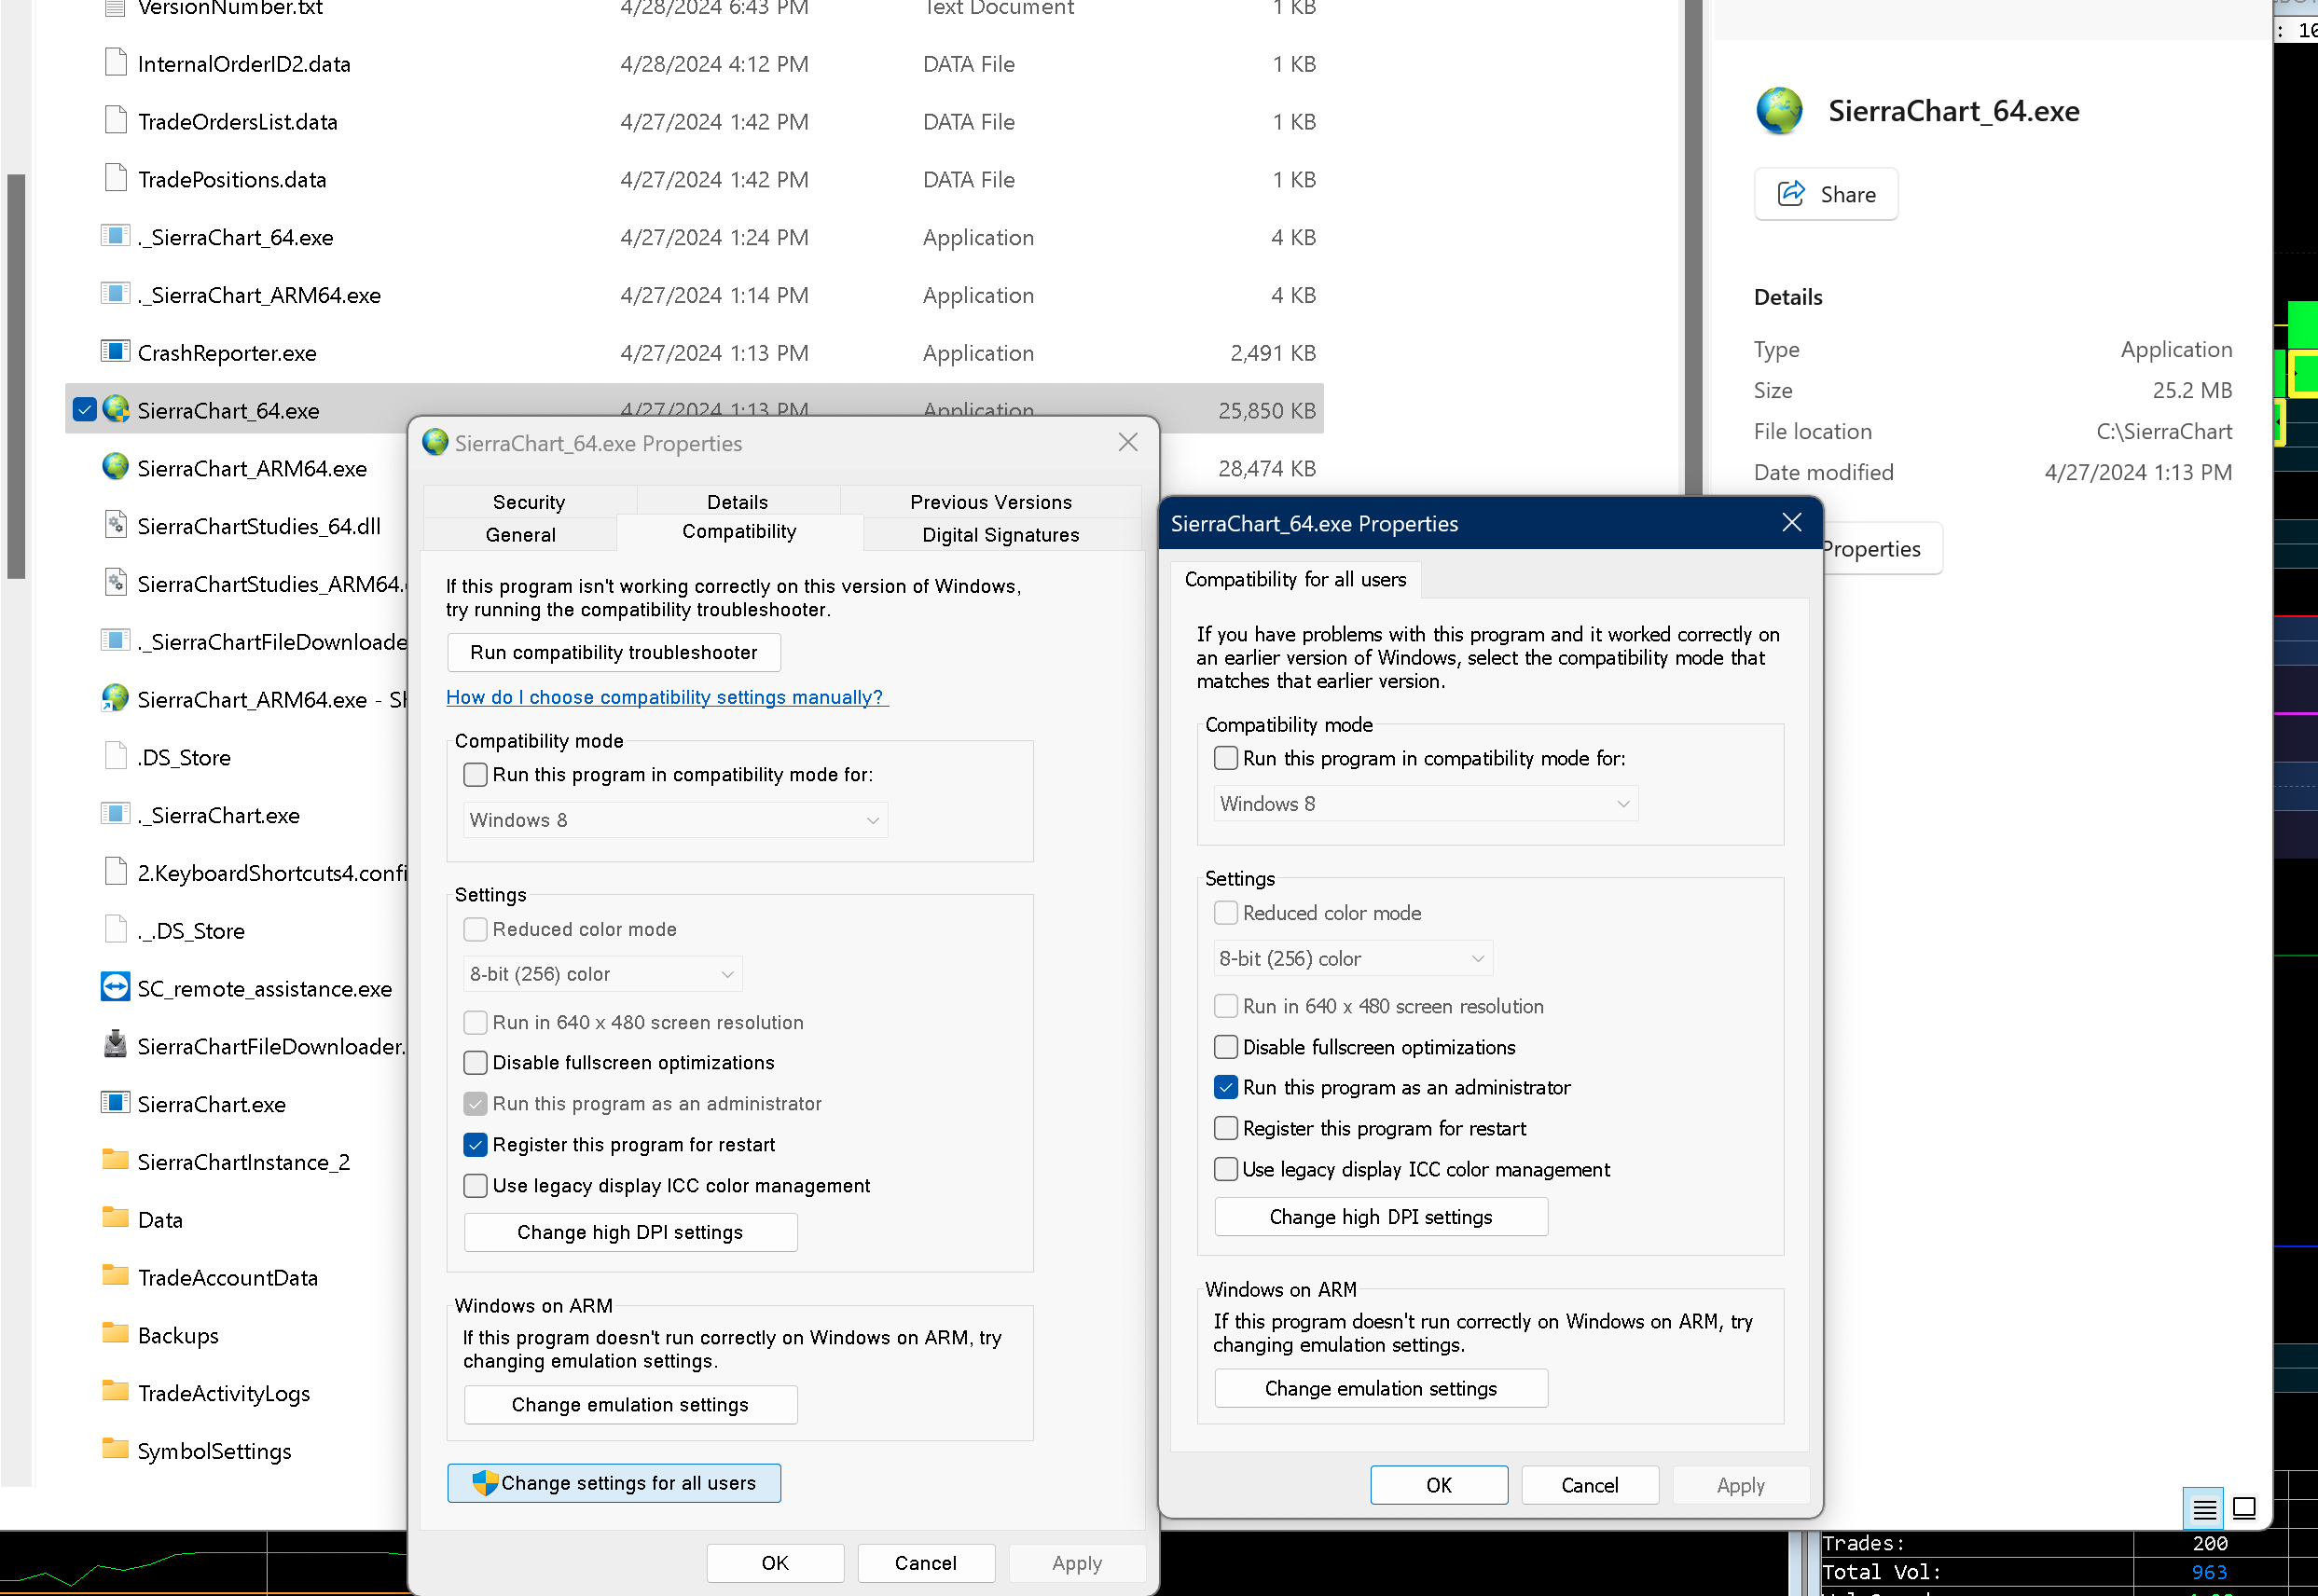Open 8-bit color dropdown in all-users dialog

click(1352, 959)
